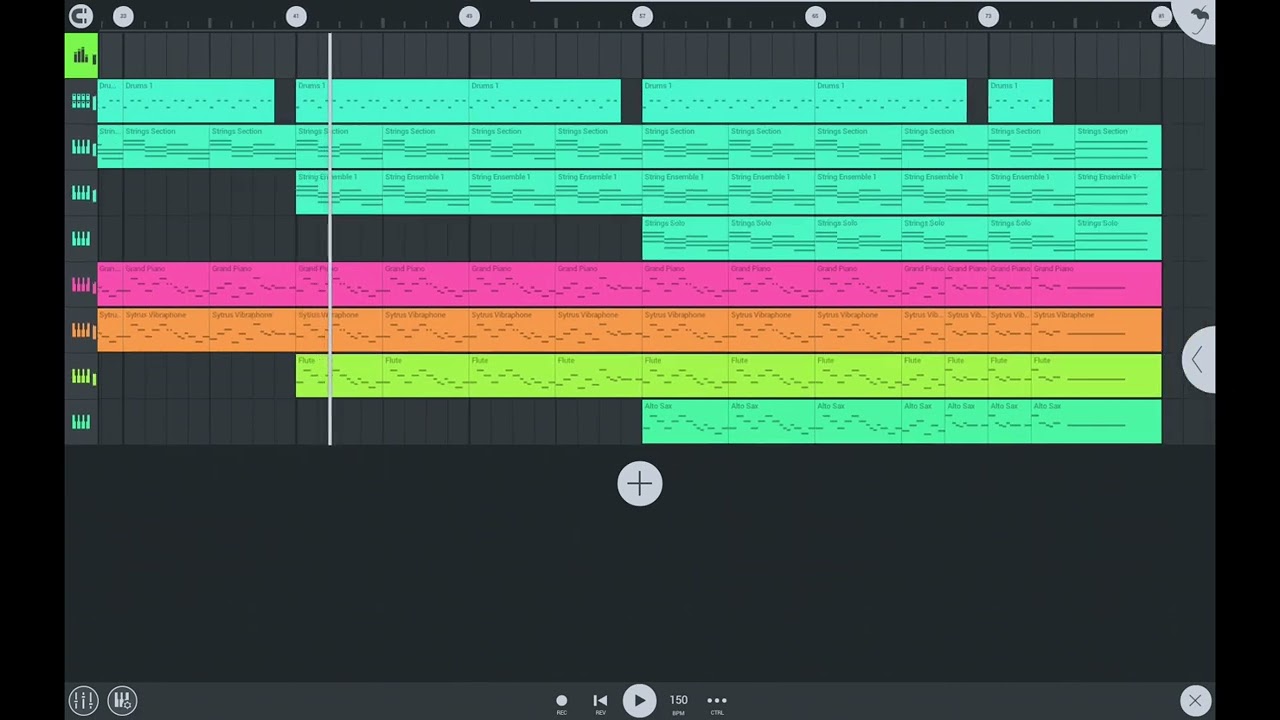The image size is (1280, 720).
Task: Open the instrument keyboard settings icon
Action: coord(122,700)
